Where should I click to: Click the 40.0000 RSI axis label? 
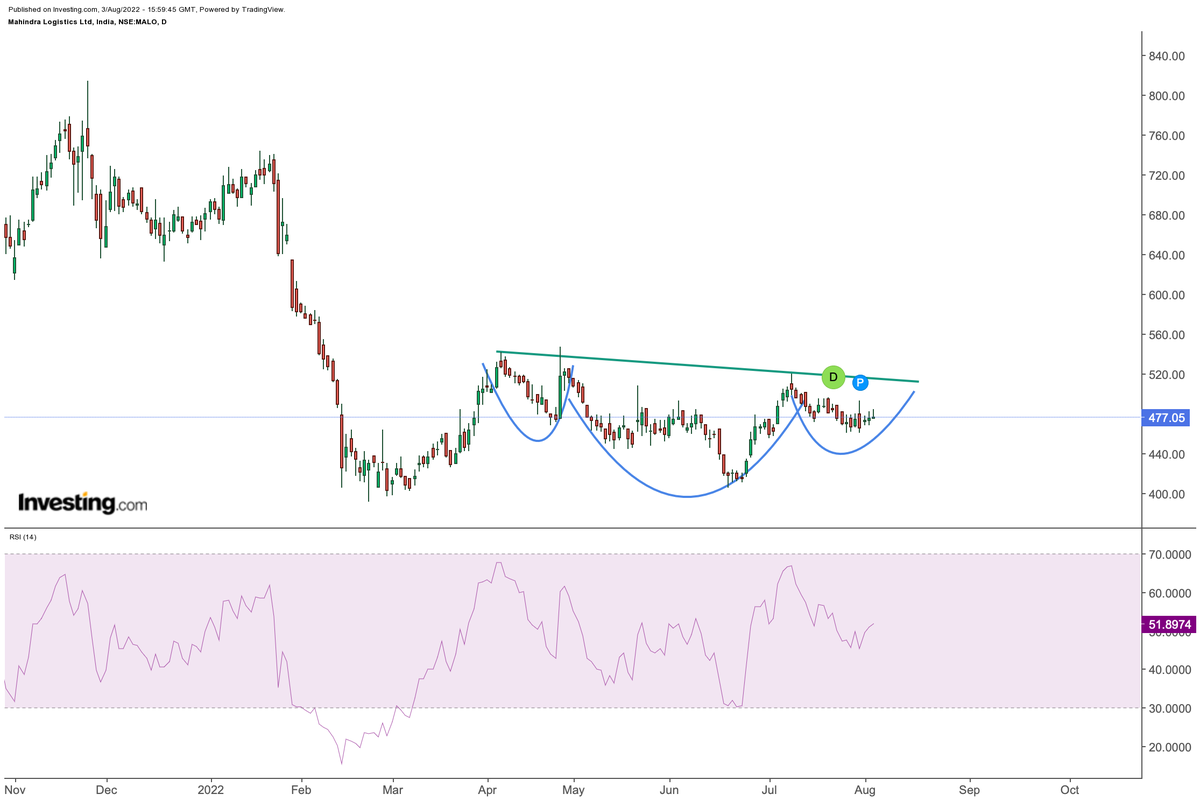[x=1168, y=670]
